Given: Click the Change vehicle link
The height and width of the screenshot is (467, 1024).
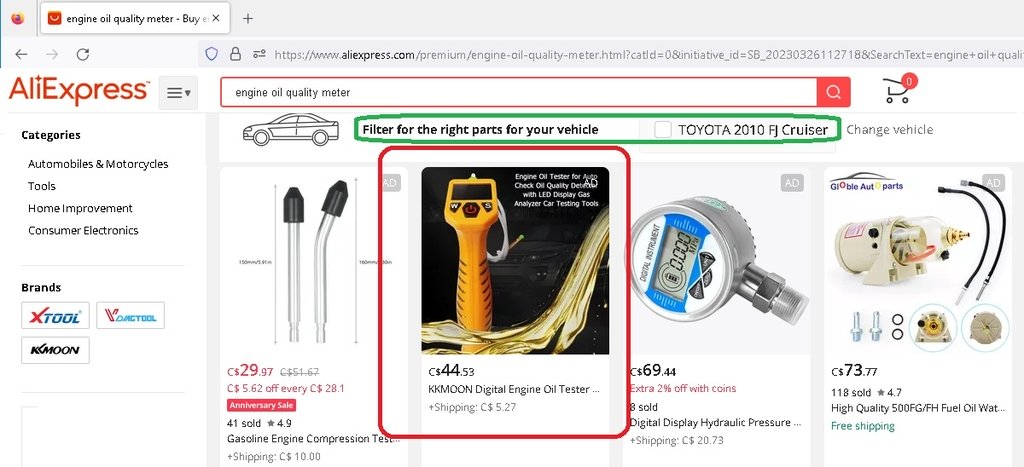Looking at the screenshot, I should 889,129.
